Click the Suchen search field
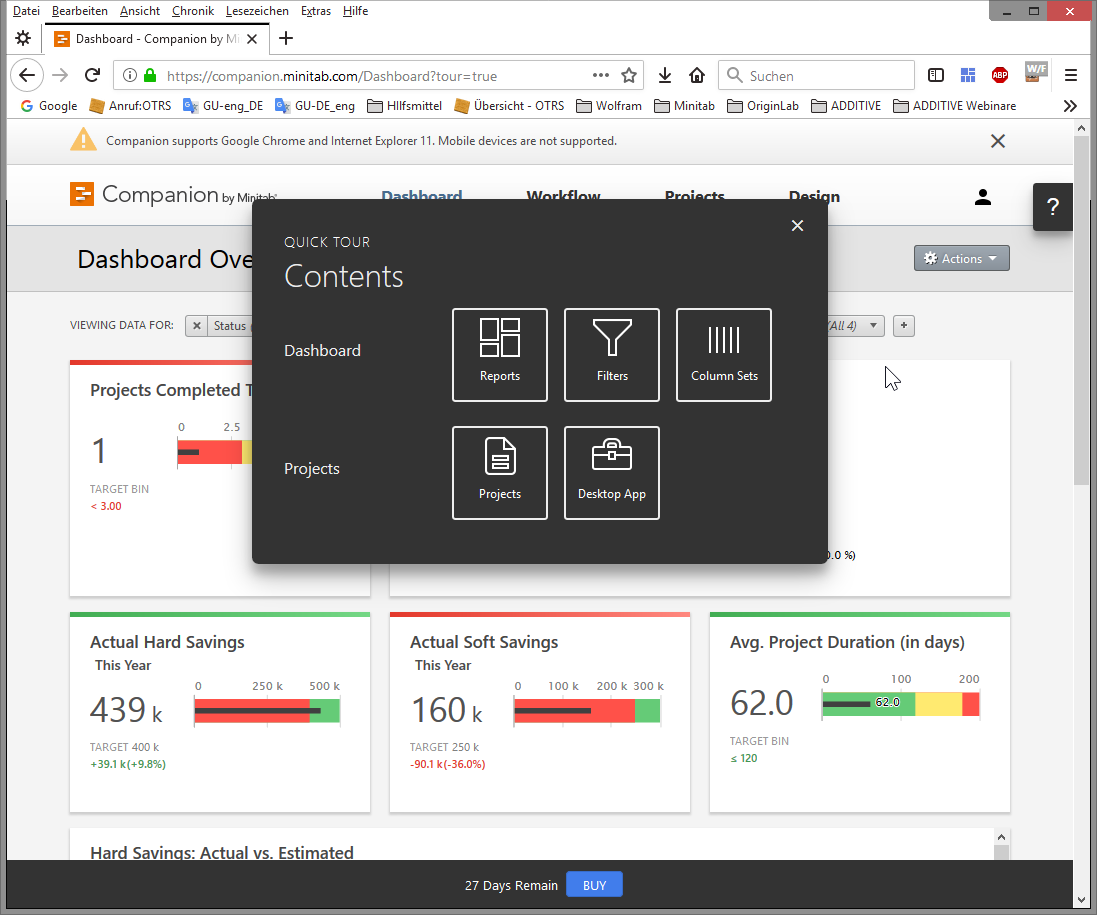 pyautogui.click(x=816, y=76)
